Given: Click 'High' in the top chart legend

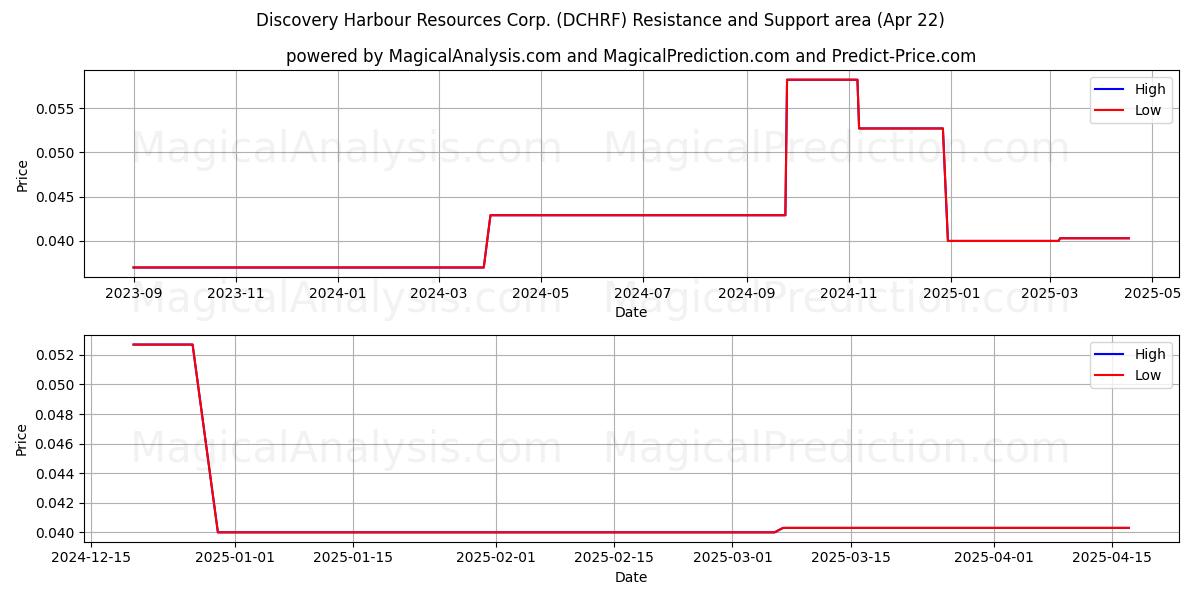Looking at the screenshot, I should (1149, 89).
